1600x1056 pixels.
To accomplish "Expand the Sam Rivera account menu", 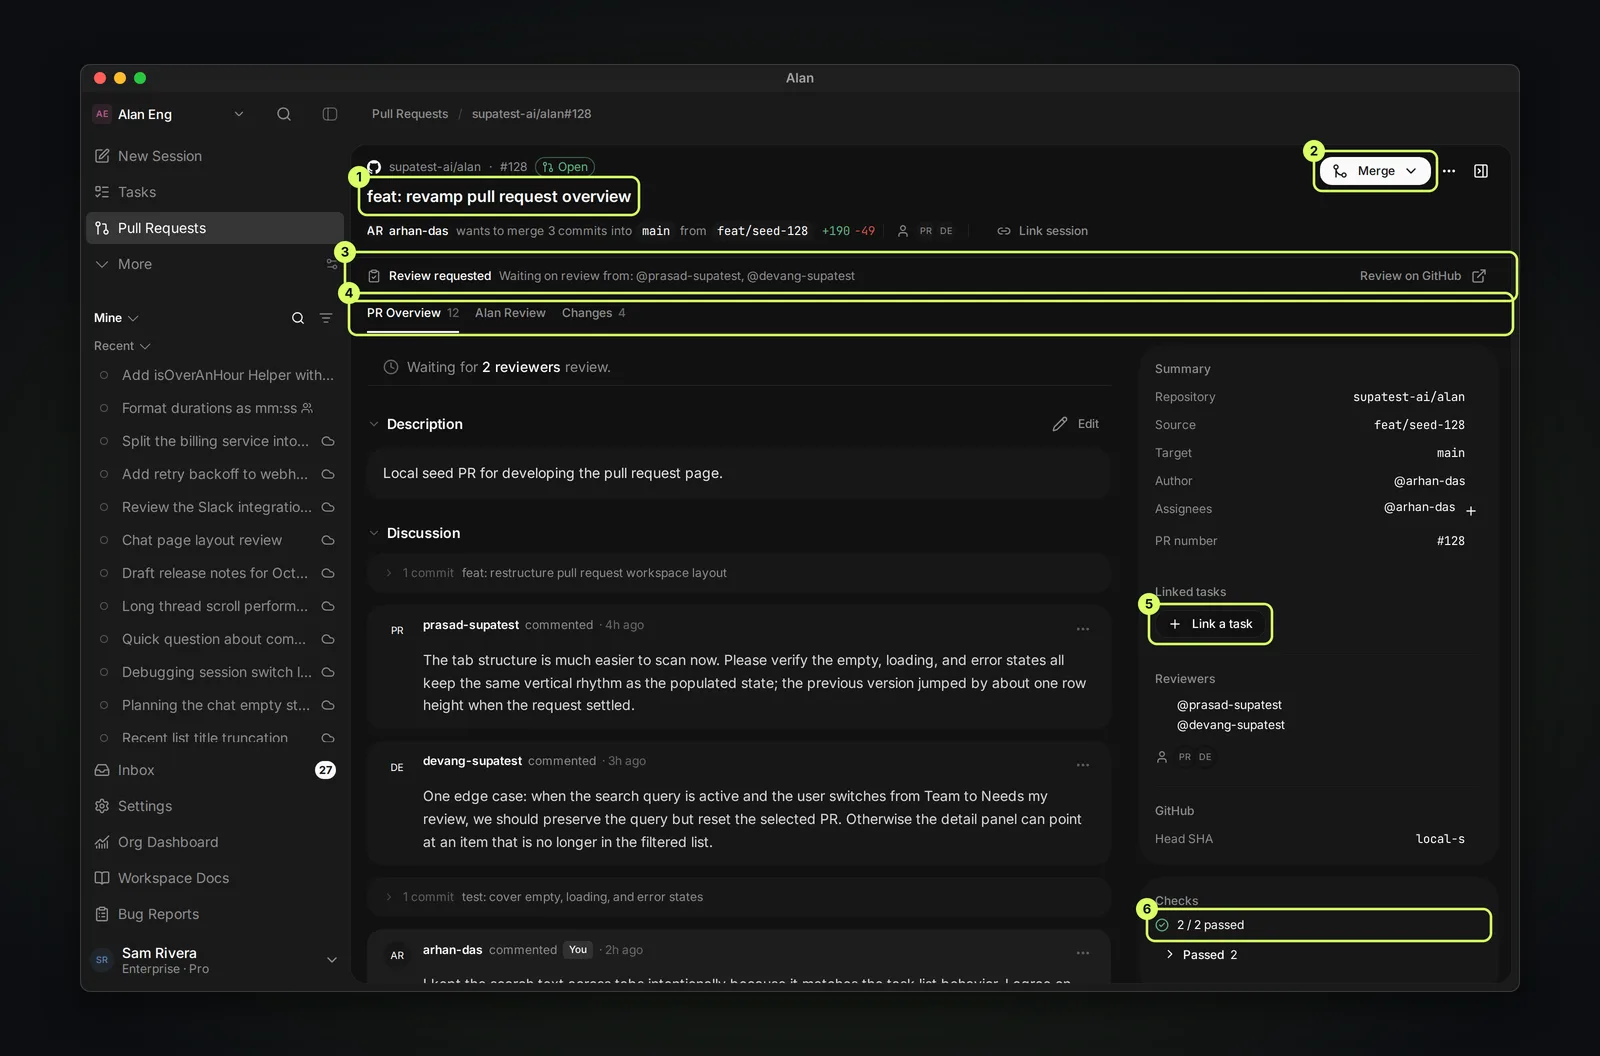I will tap(332, 960).
